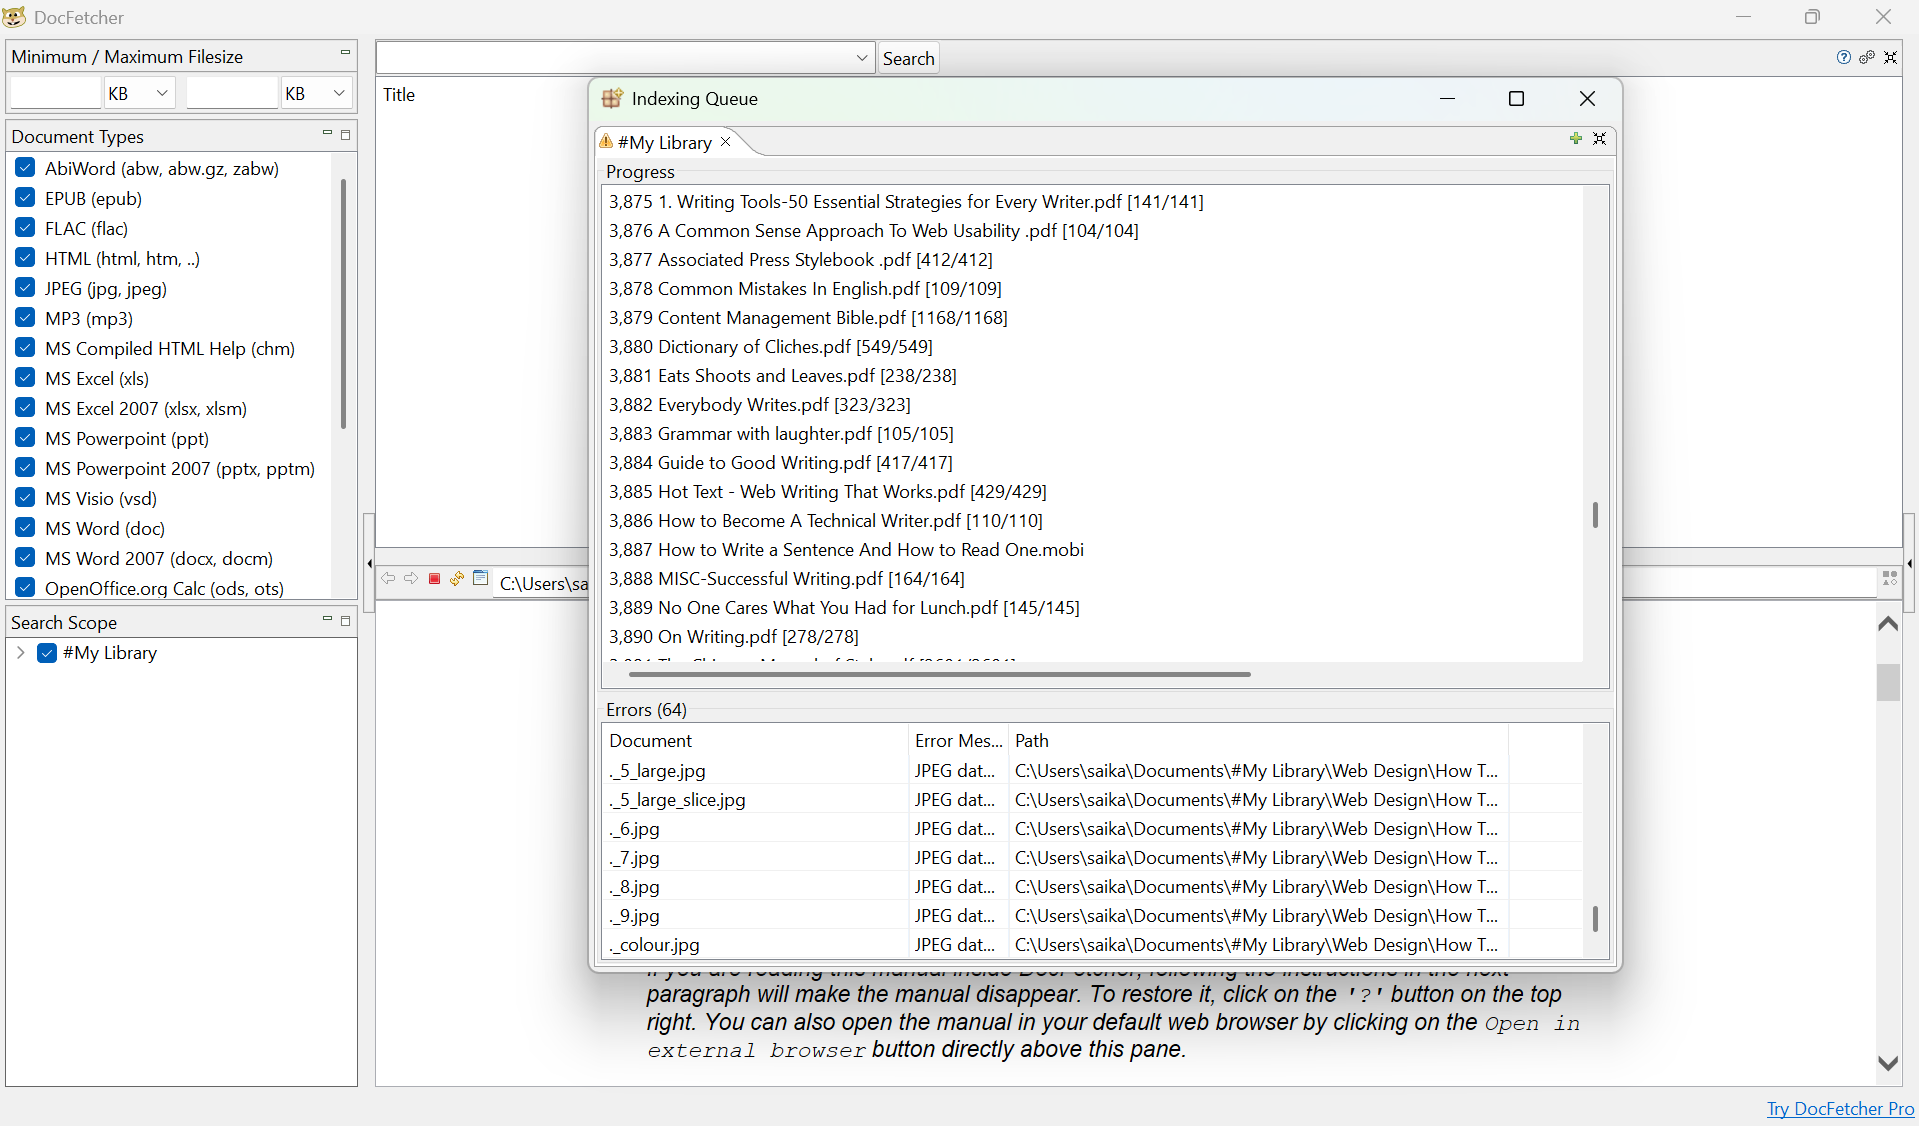Click the Errors list vertical scrollbar thumb
The height and width of the screenshot is (1126, 1919).
click(x=1595, y=918)
